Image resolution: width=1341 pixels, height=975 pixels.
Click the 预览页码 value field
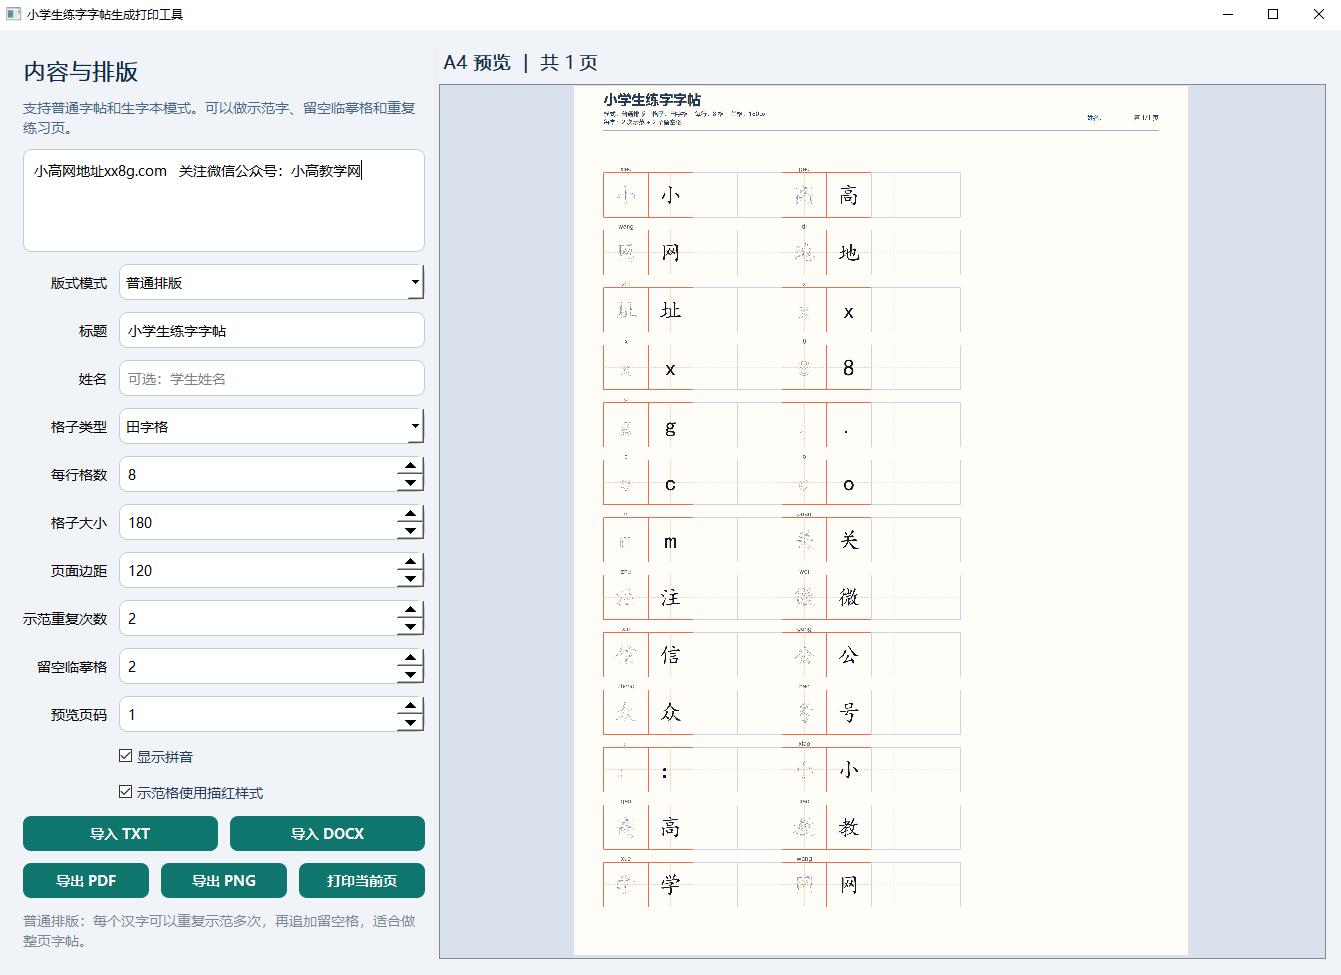click(258, 715)
